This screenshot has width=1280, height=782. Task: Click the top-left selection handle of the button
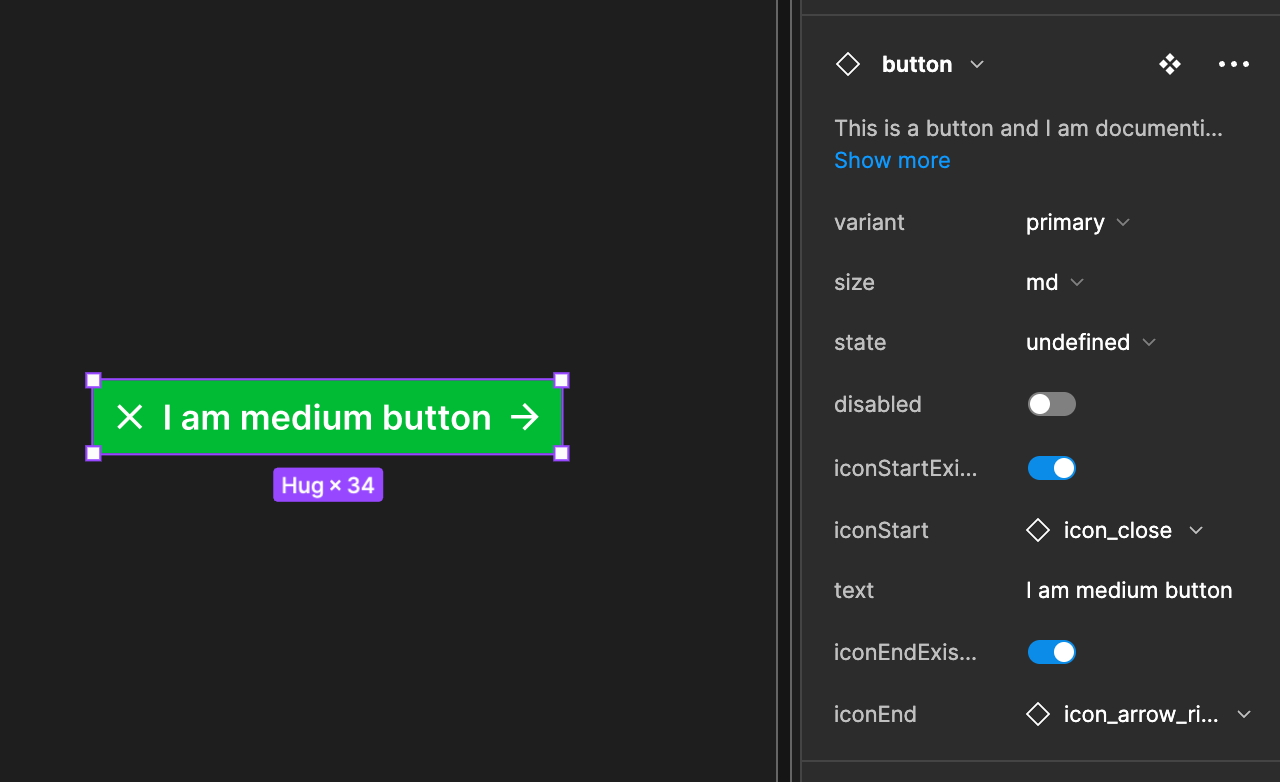[93, 380]
